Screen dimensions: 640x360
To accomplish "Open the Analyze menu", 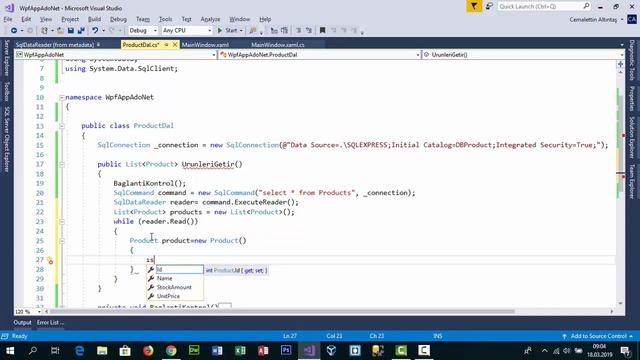I will pyautogui.click(x=210, y=19).
